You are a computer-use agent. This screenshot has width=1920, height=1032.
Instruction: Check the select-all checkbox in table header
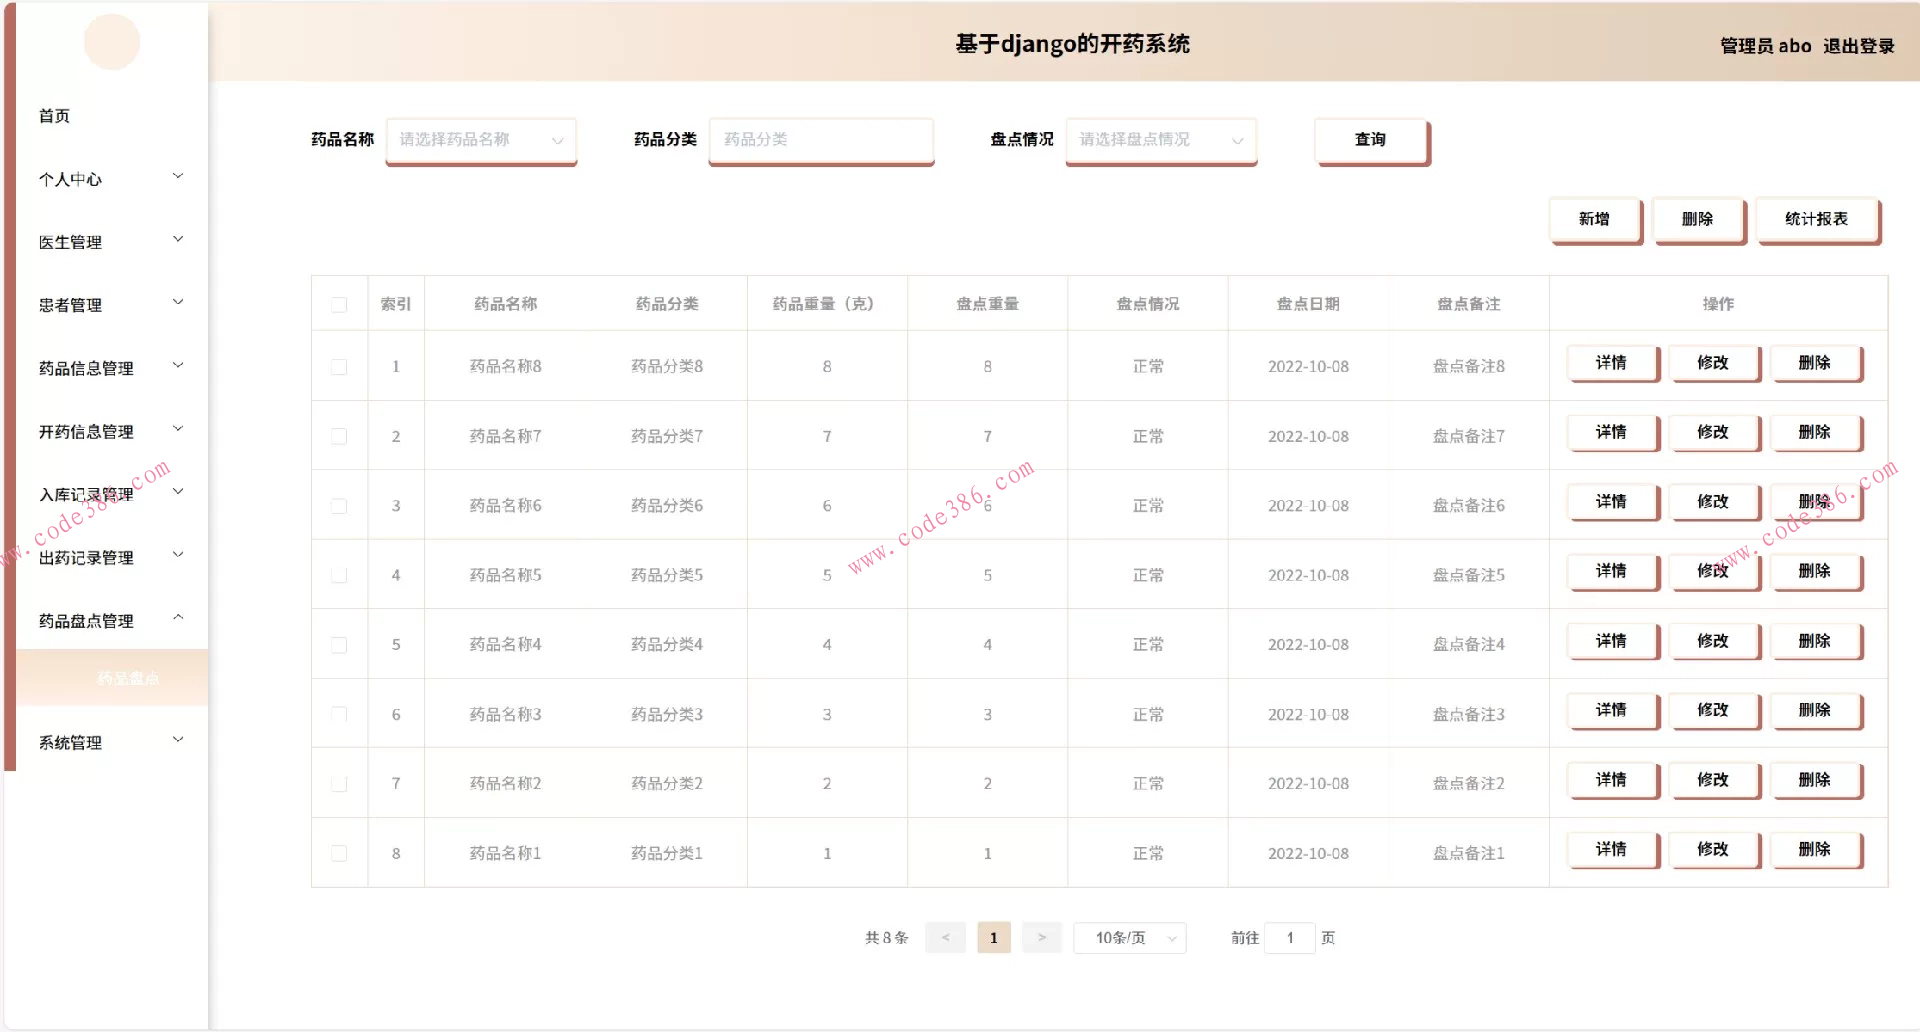coord(339,303)
